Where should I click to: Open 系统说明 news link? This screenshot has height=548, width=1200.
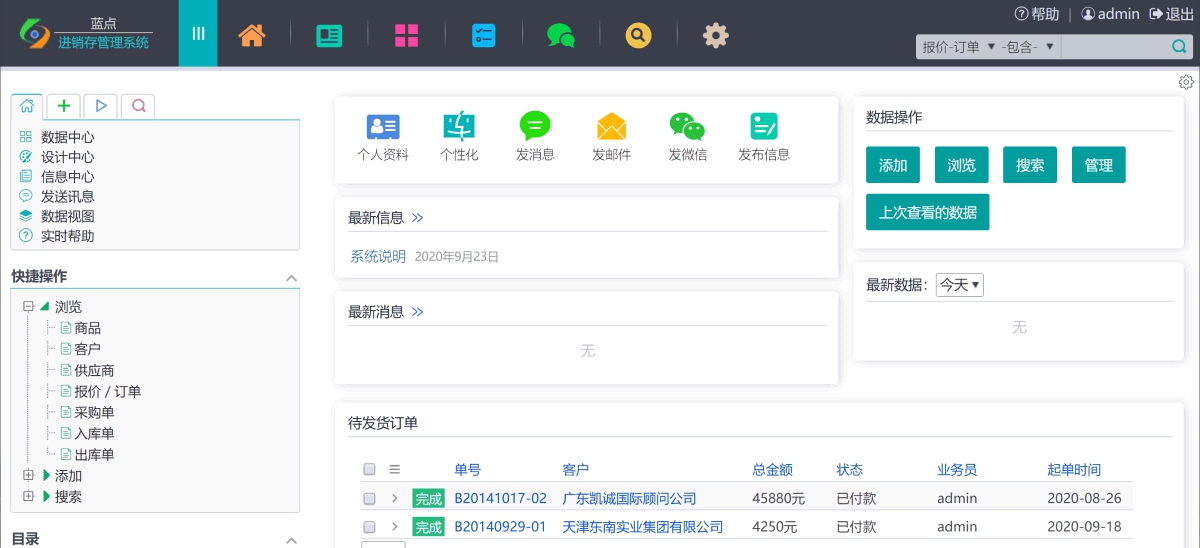point(378,256)
